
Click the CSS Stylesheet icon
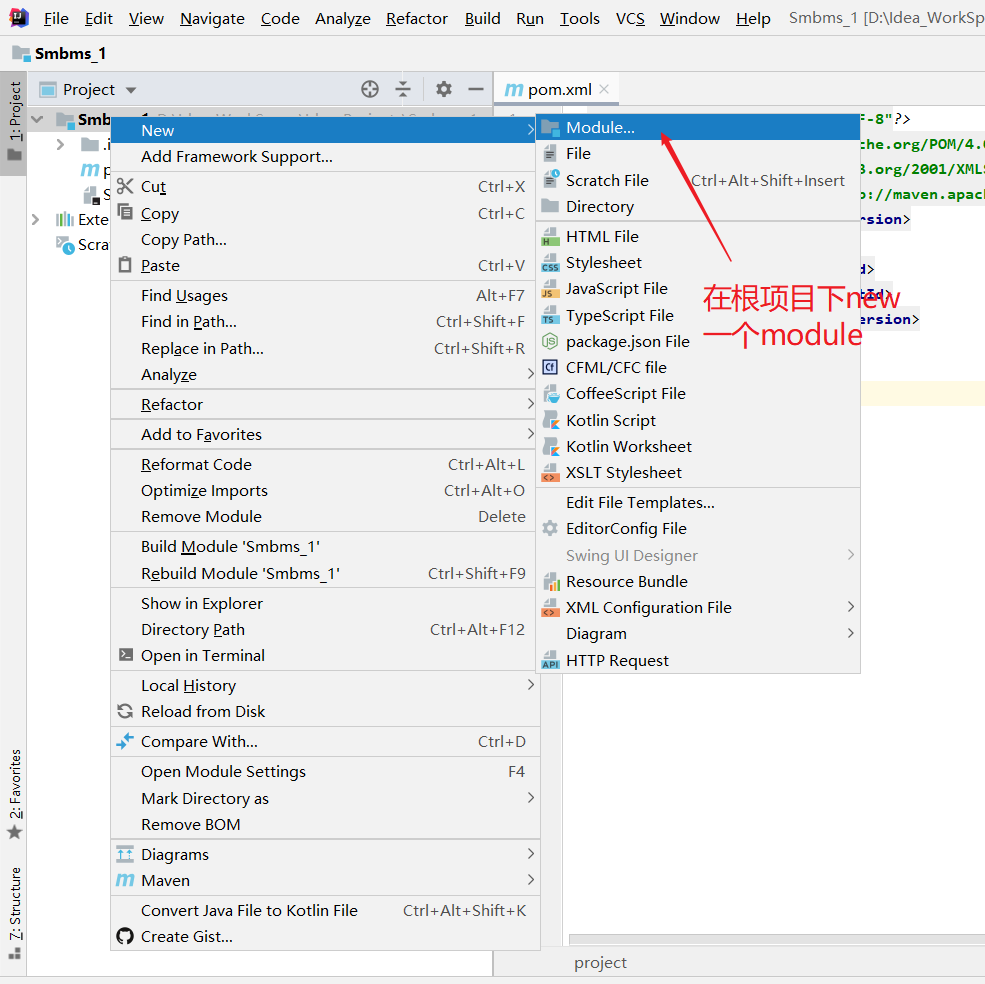click(x=550, y=263)
